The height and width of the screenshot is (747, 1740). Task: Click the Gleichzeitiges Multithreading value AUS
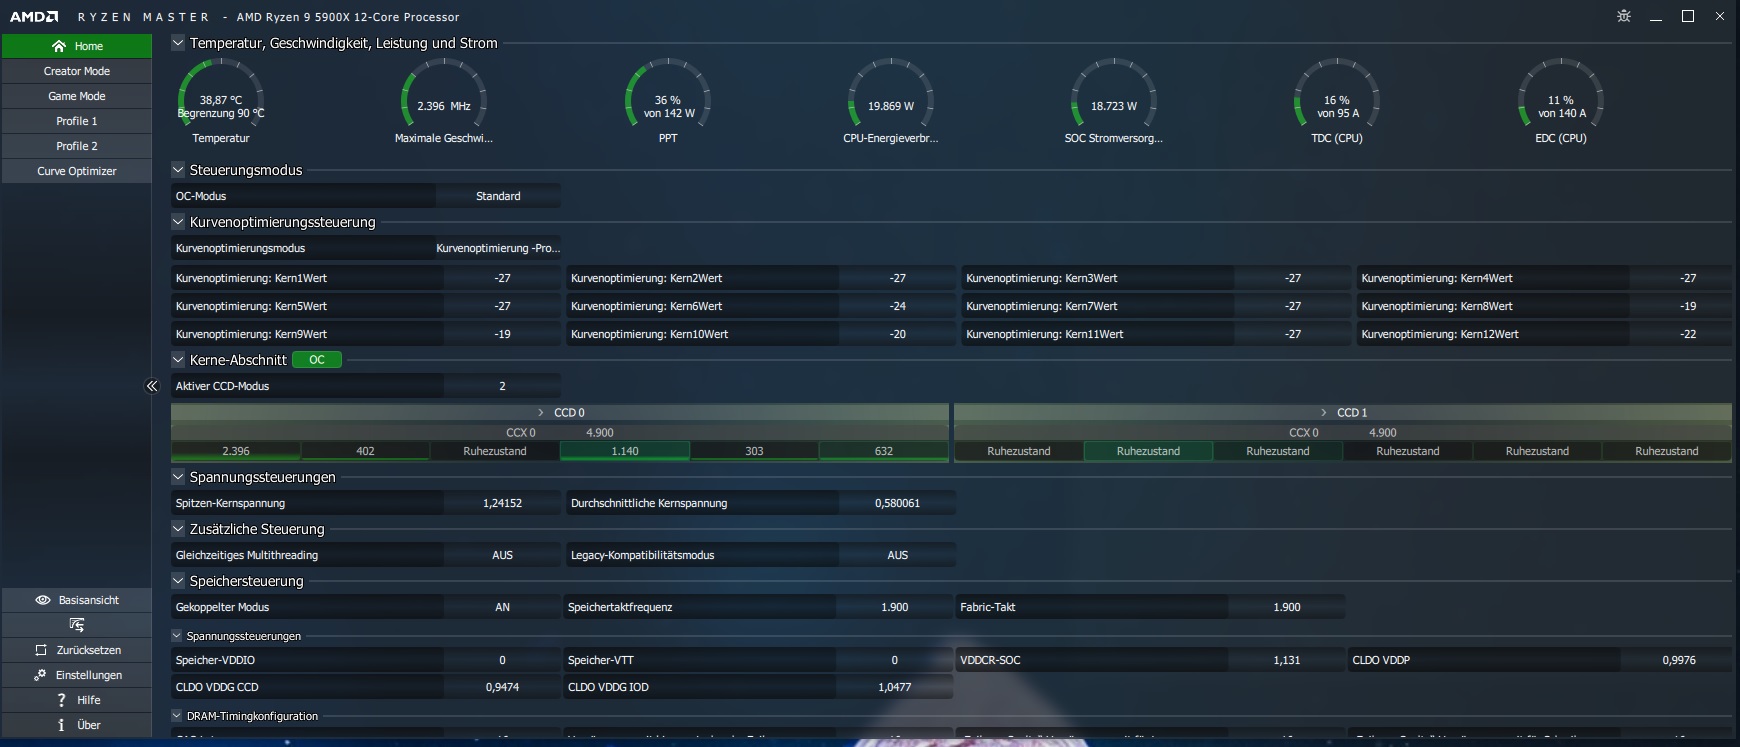coord(502,555)
